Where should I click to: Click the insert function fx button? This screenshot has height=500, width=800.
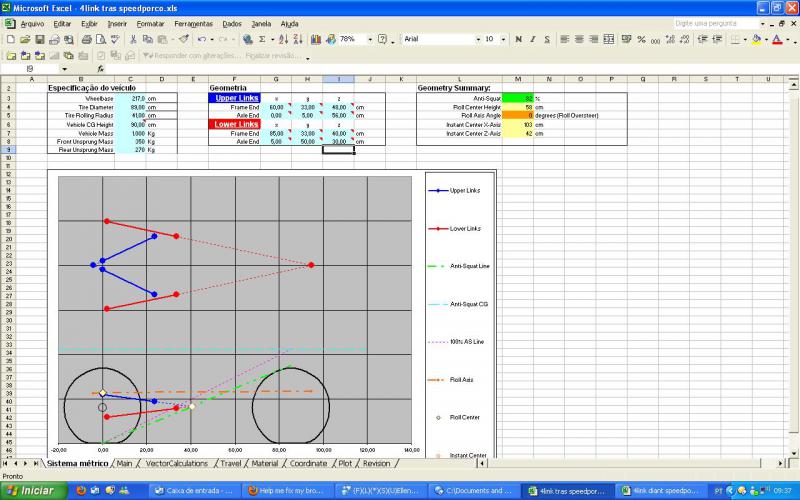[101, 69]
